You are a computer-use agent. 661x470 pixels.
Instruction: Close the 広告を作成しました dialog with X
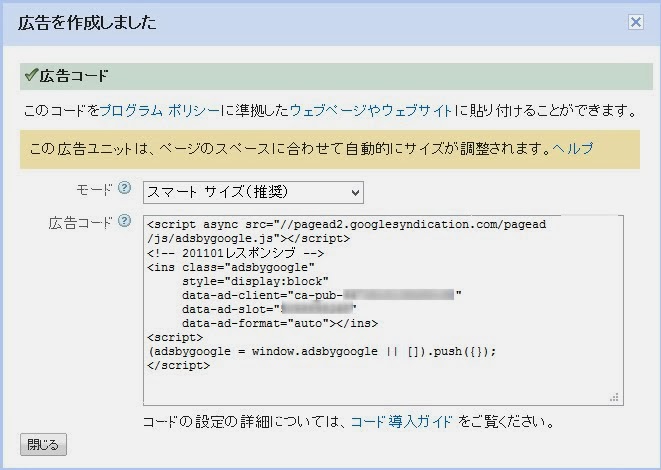pos(635,22)
